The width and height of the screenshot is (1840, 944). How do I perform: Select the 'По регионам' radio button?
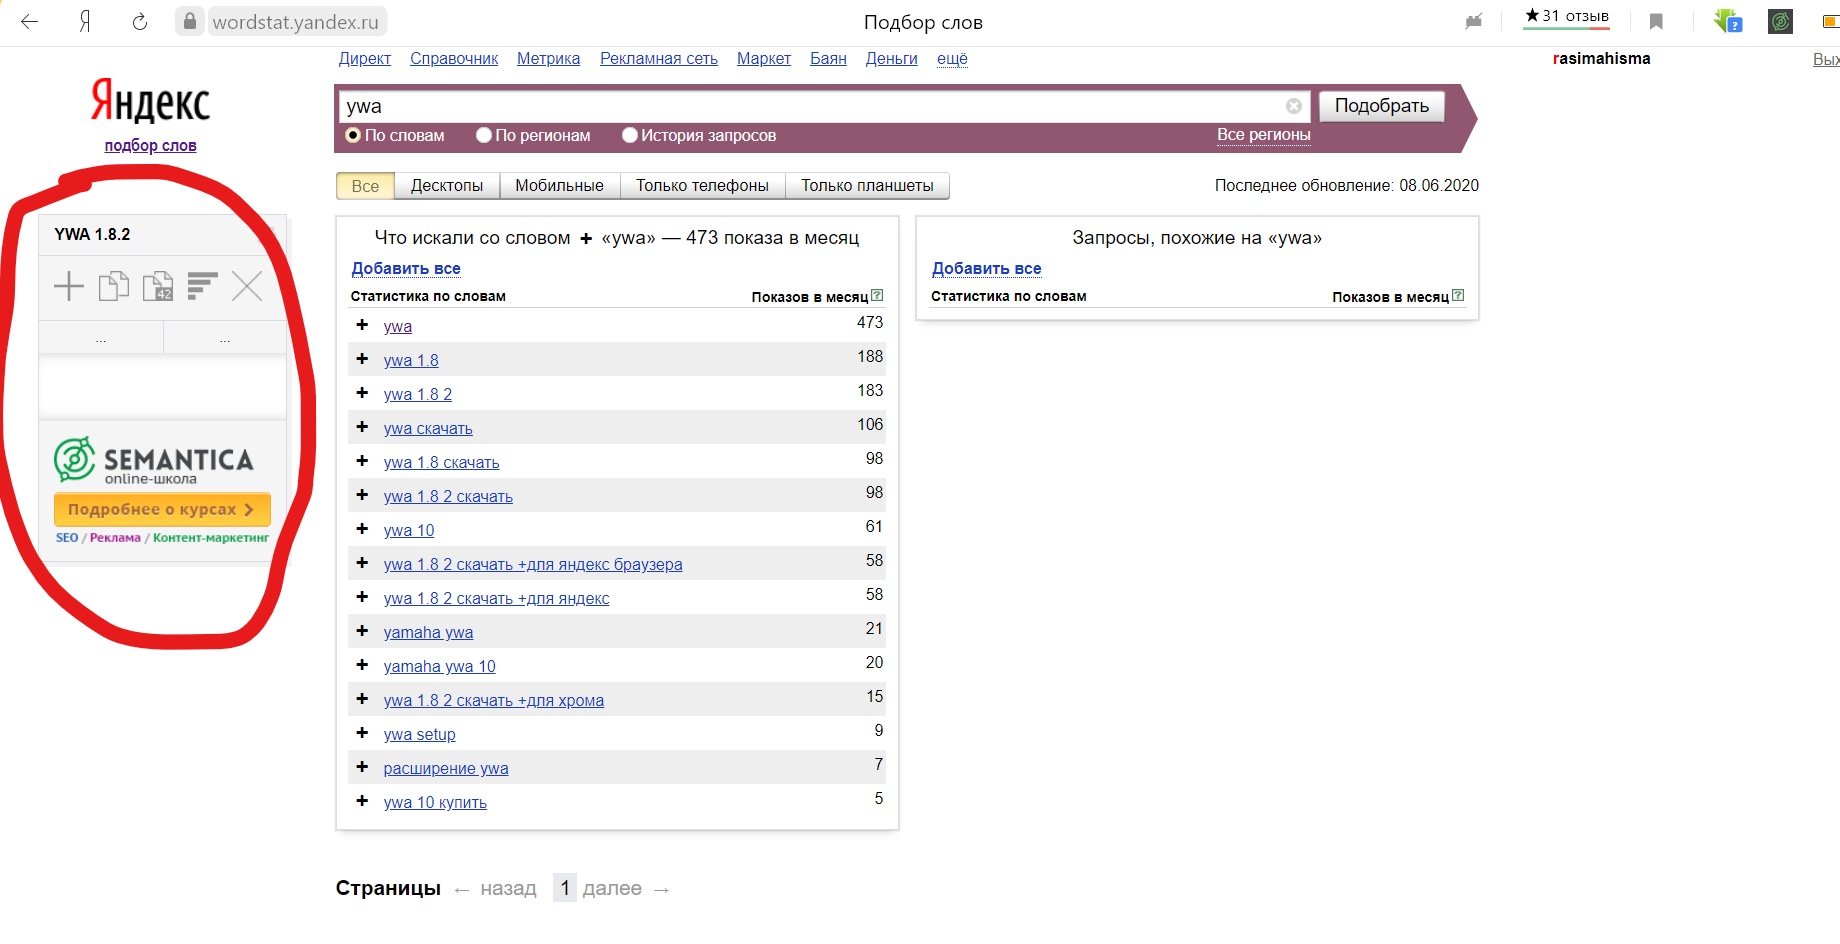coord(483,135)
